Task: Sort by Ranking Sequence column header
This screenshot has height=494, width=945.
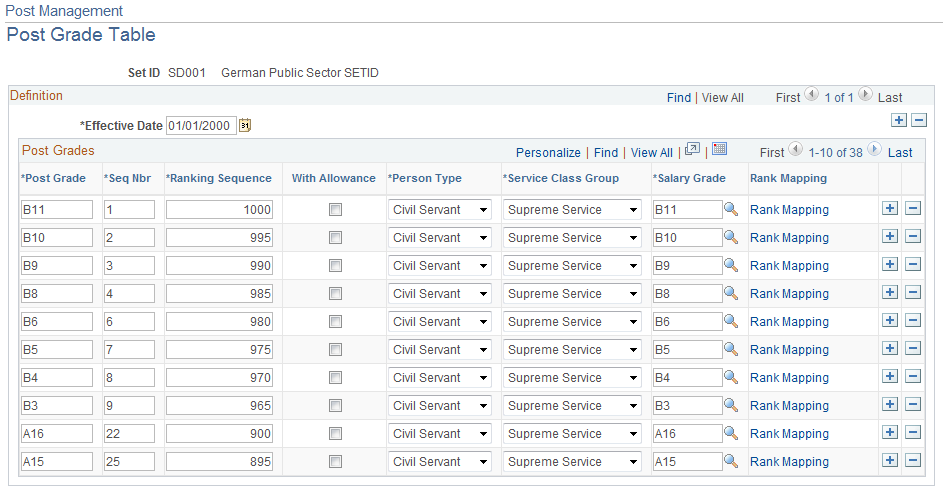Action: tap(219, 178)
